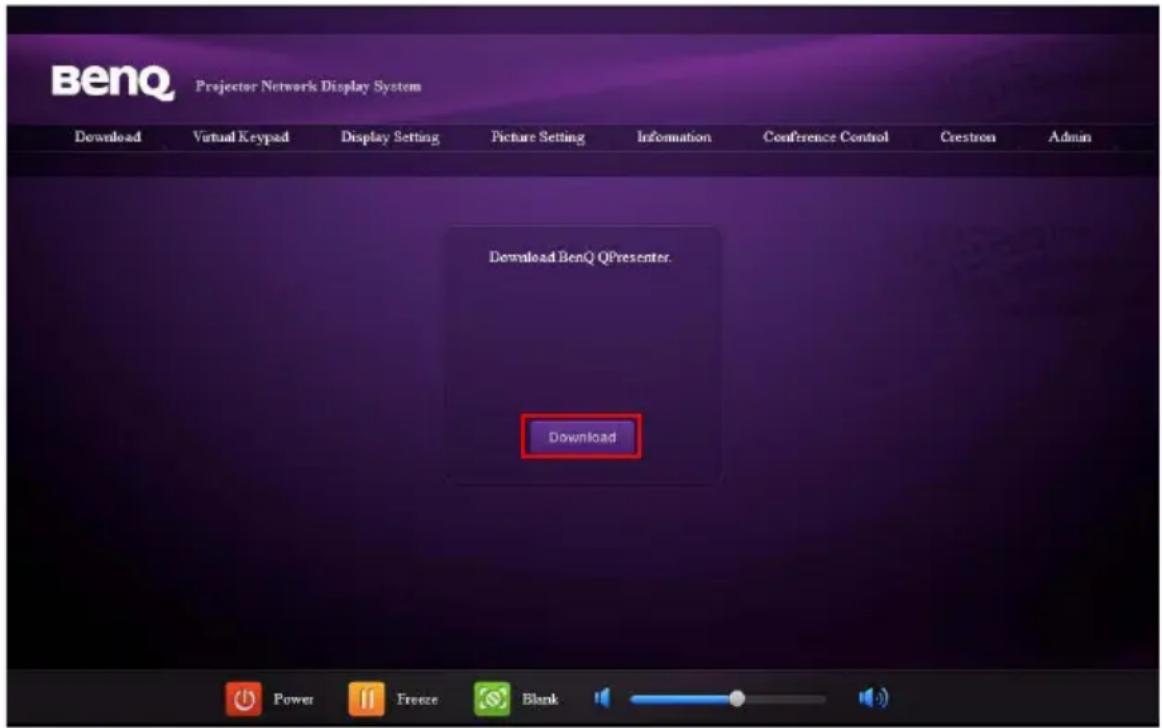Go to Display Setting page

[x=390, y=137]
